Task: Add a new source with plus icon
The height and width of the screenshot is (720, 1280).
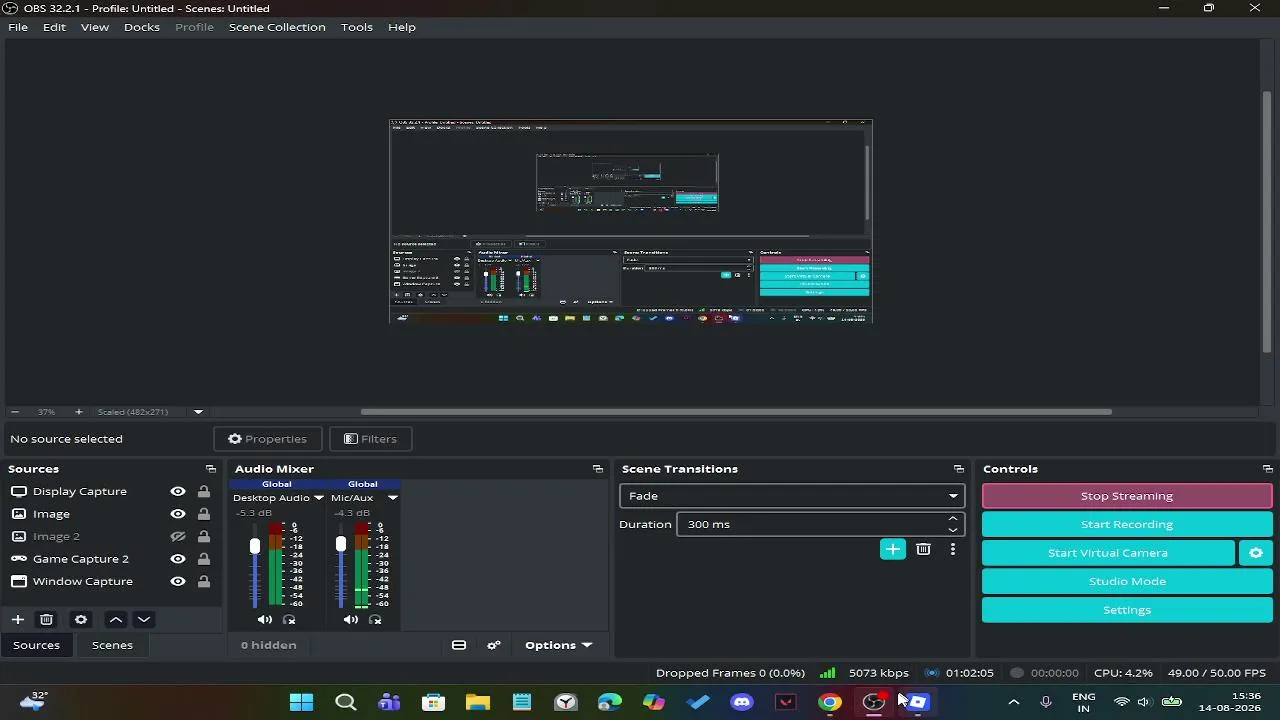Action: click(17, 620)
